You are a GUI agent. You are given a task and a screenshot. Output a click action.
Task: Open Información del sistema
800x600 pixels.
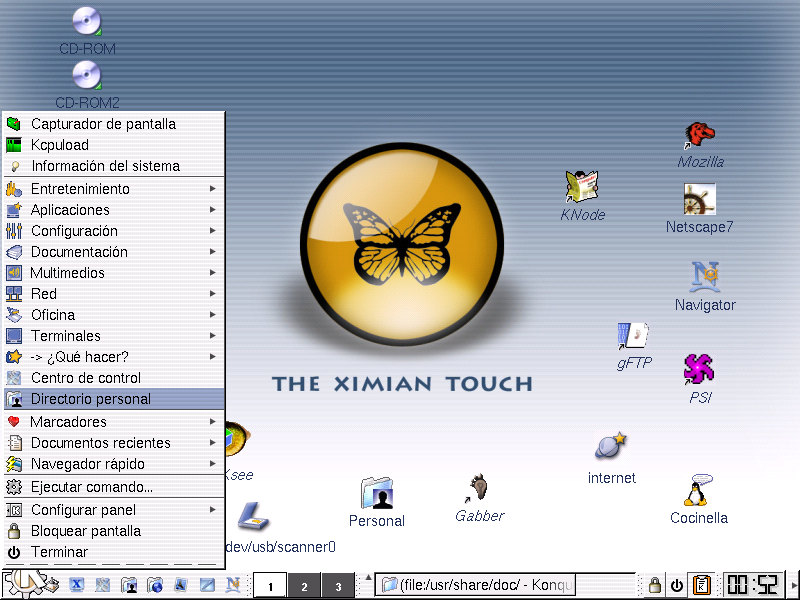[113, 165]
